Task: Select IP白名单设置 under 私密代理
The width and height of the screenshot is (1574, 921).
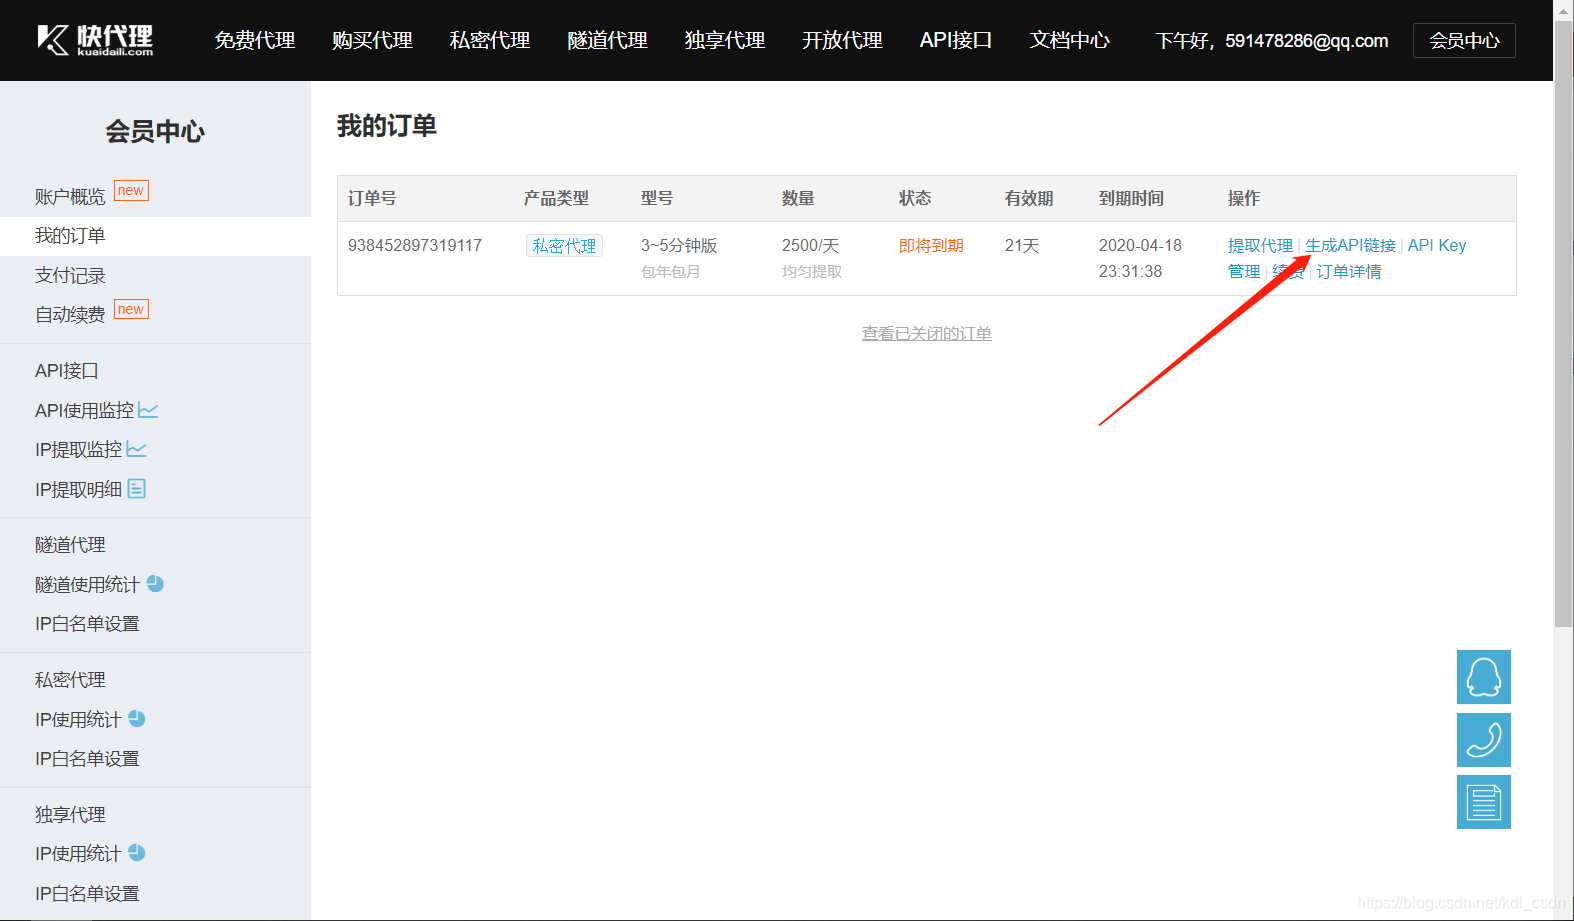Action: 87,759
